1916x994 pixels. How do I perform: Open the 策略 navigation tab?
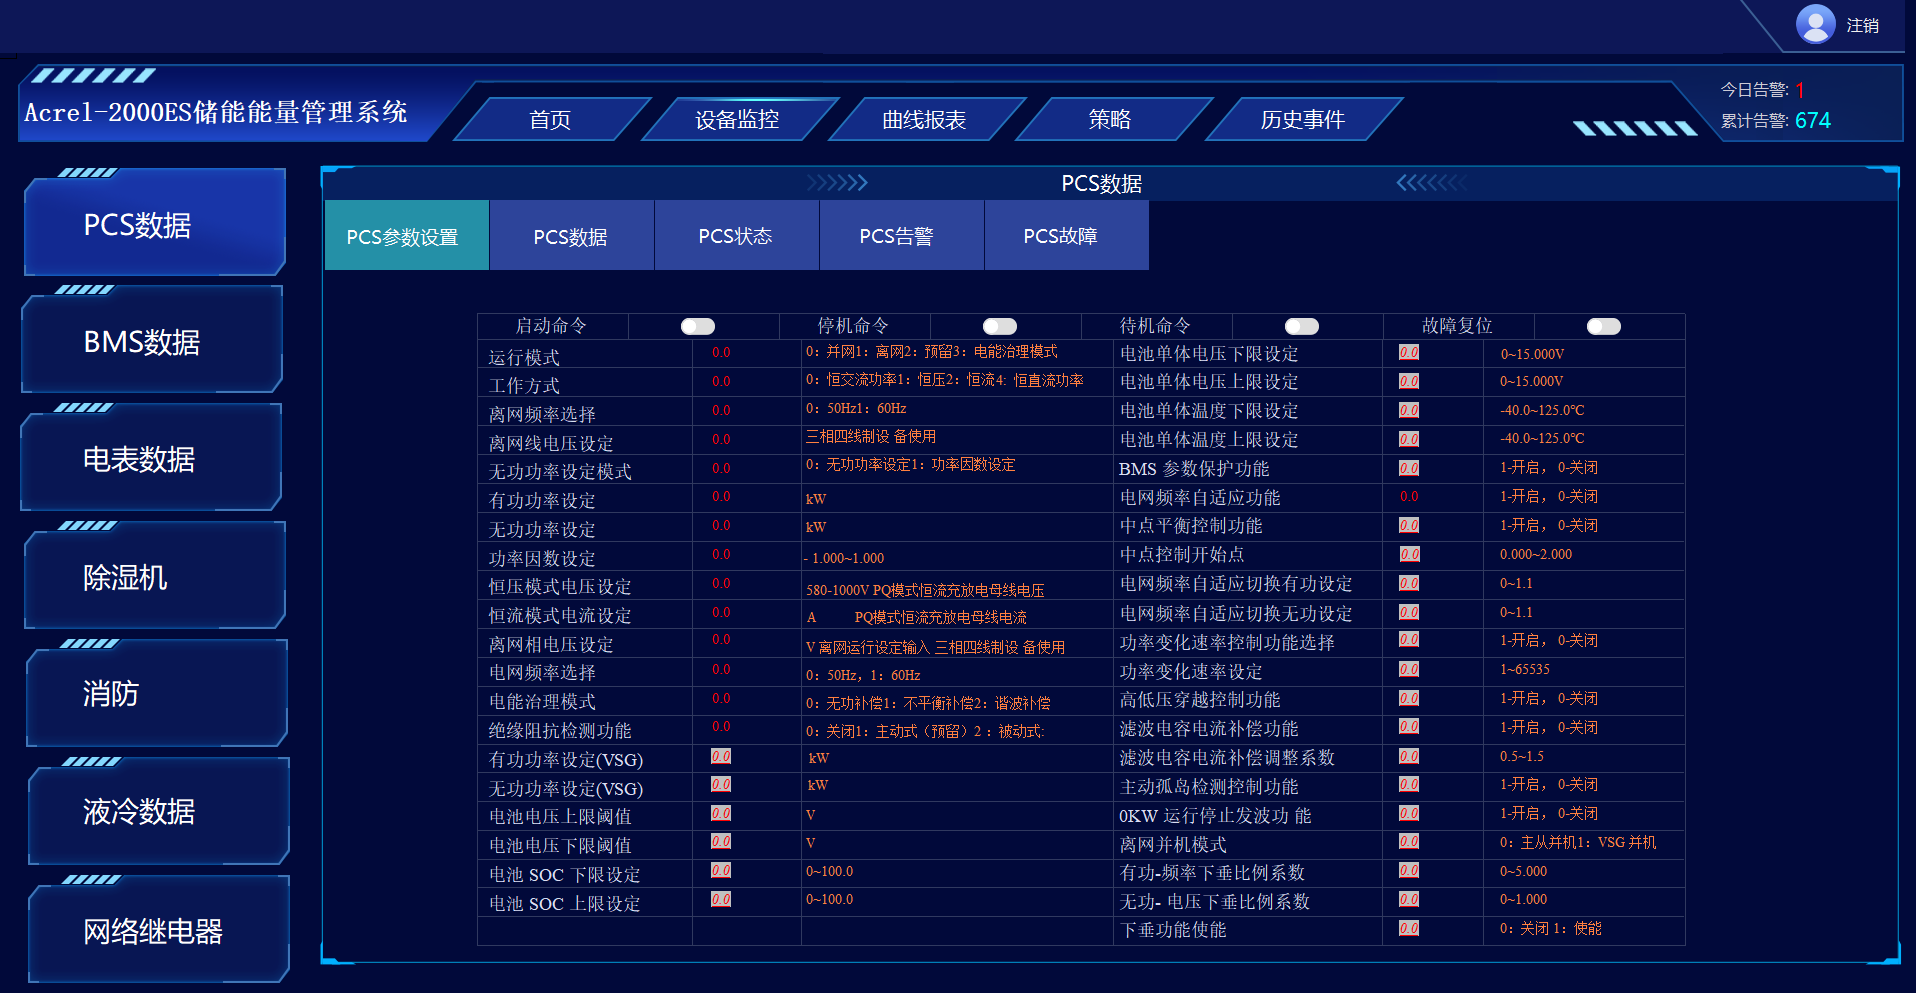(1110, 120)
